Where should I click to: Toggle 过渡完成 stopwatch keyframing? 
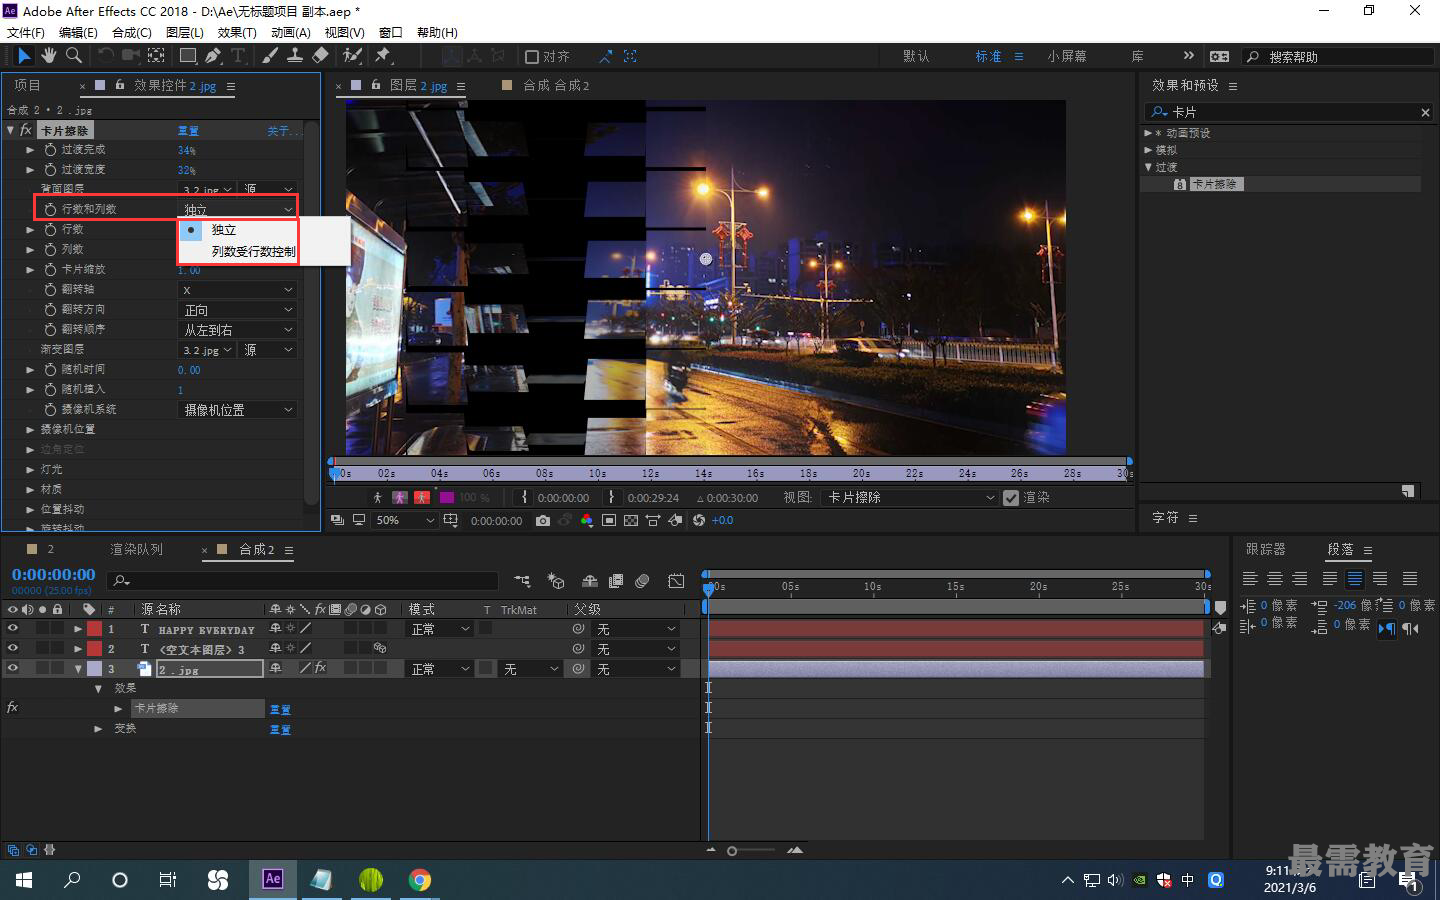pyautogui.click(x=50, y=149)
